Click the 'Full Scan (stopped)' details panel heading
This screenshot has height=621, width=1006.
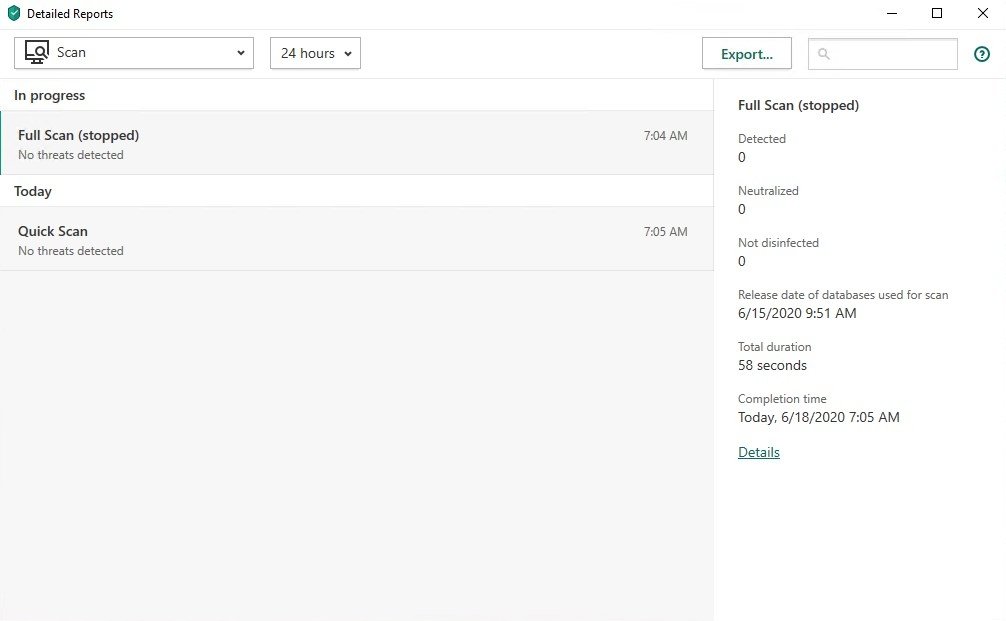pos(798,105)
